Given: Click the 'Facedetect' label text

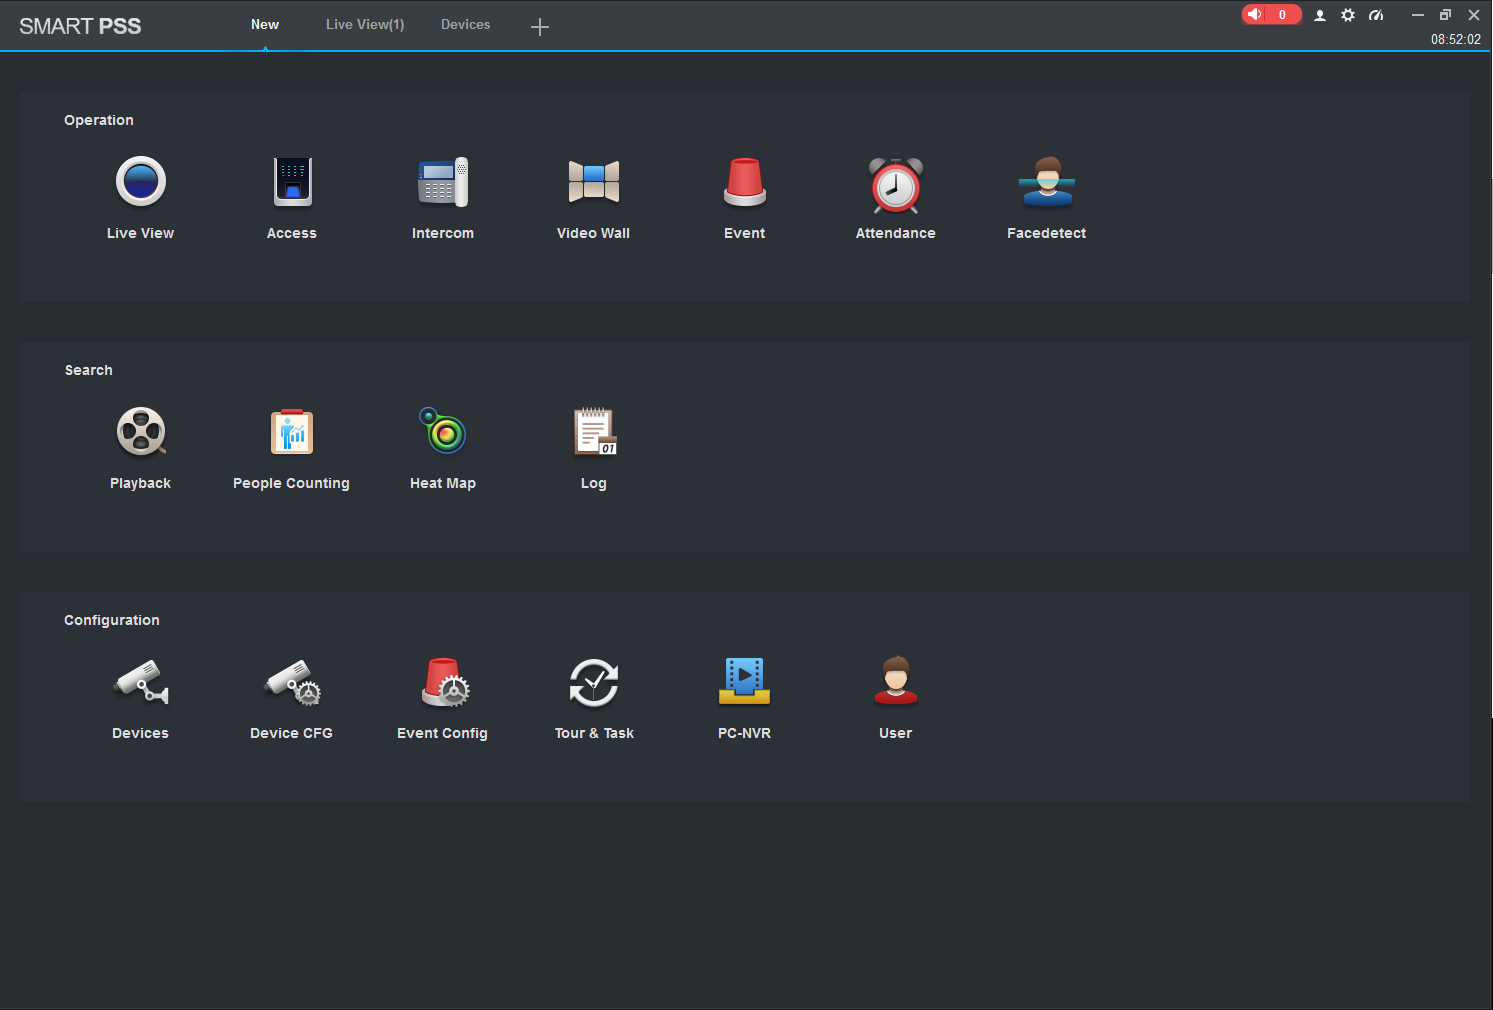Looking at the screenshot, I should tap(1047, 233).
